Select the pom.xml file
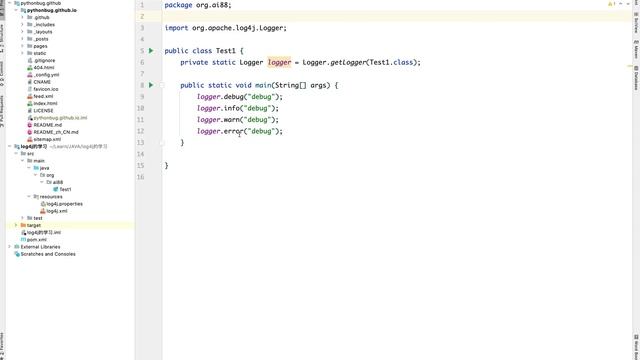The height and width of the screenshot is (360, 640). click(x=36, y=240)
